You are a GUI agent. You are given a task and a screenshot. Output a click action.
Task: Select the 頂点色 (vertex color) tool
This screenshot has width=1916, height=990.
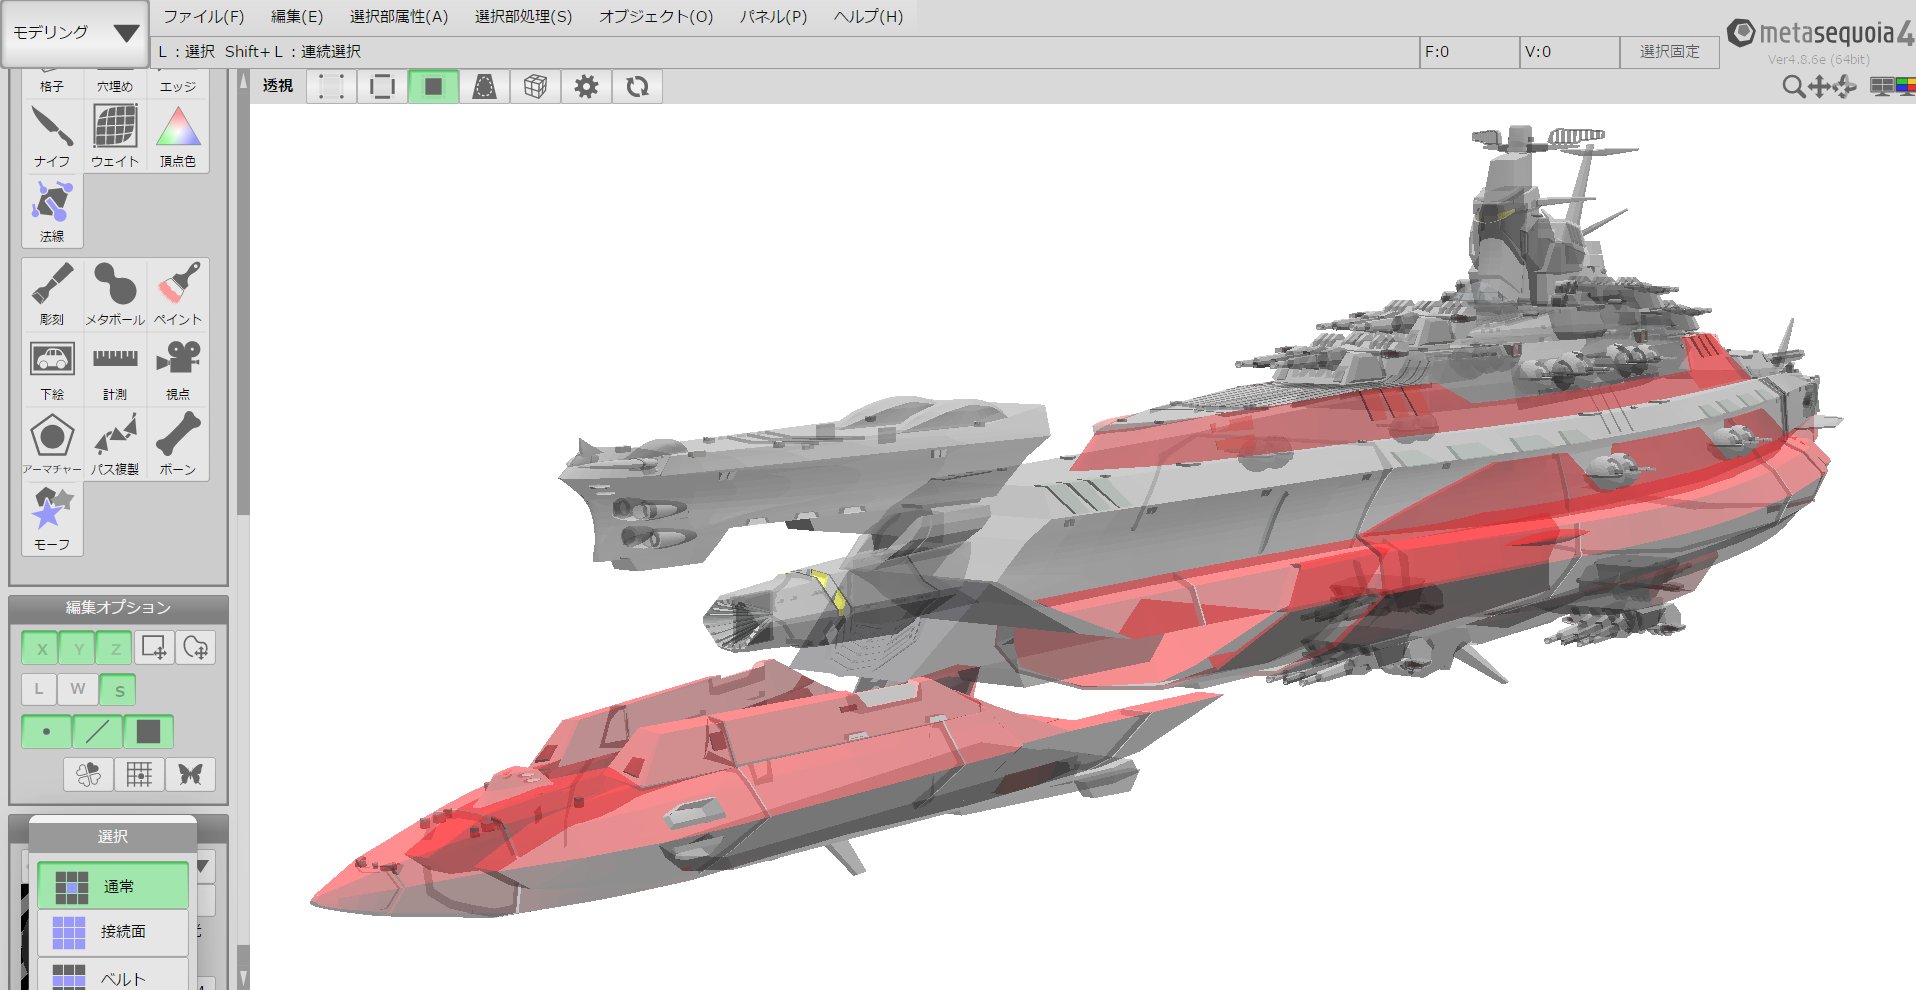pyautogui.click(x=178, y=136)
